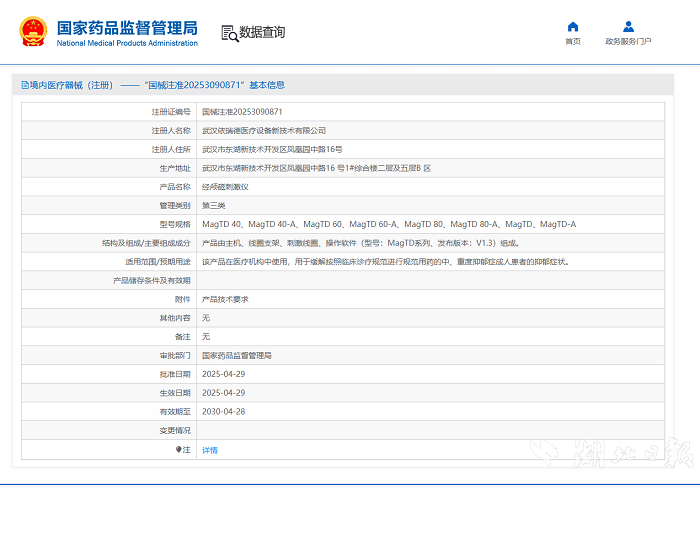Click the 型号规格 label
The image size is (700, 545).
175,224
